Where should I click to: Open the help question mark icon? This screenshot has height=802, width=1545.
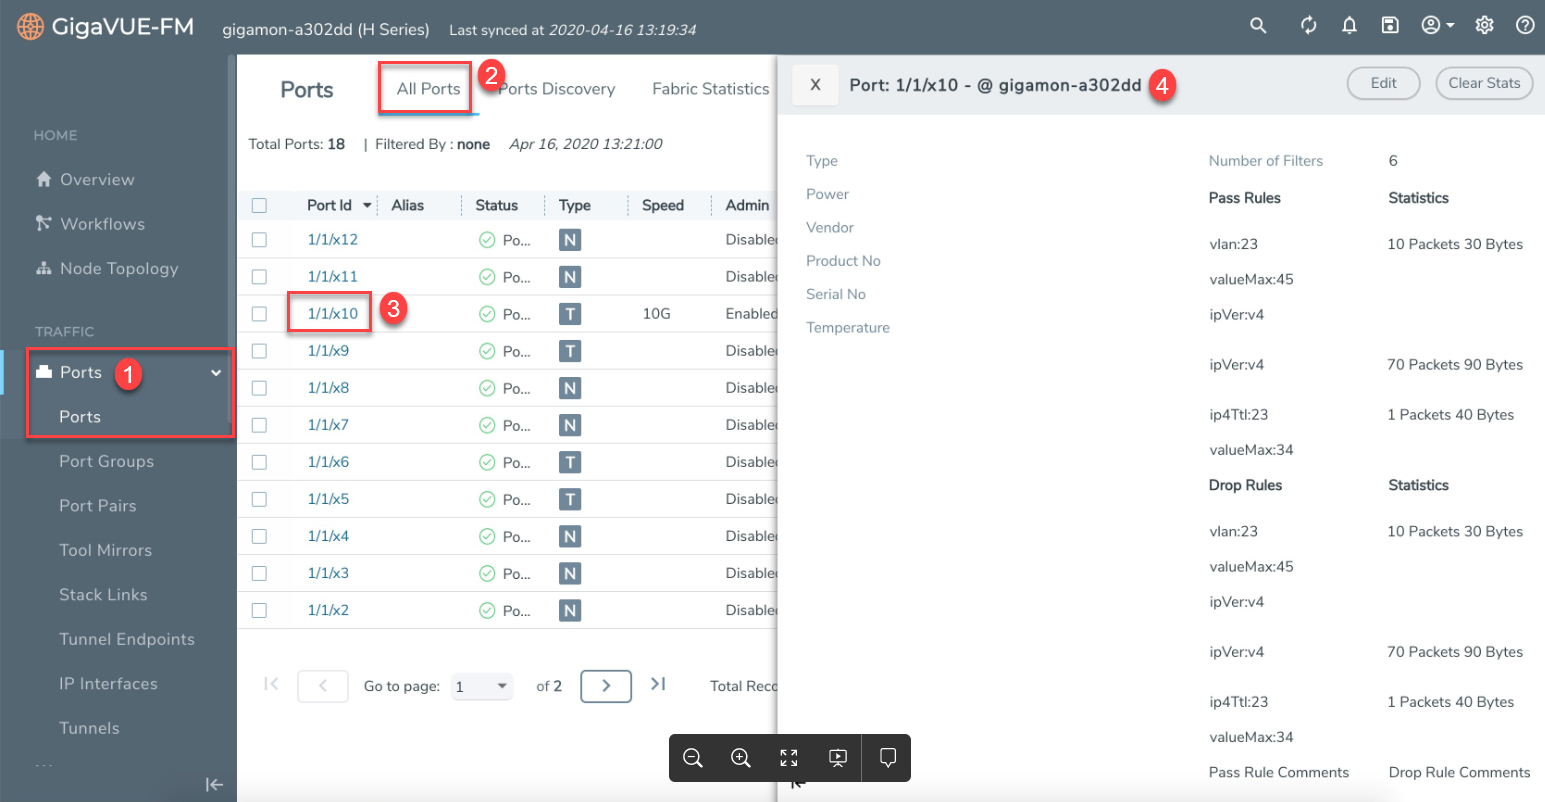point(1525,26)
